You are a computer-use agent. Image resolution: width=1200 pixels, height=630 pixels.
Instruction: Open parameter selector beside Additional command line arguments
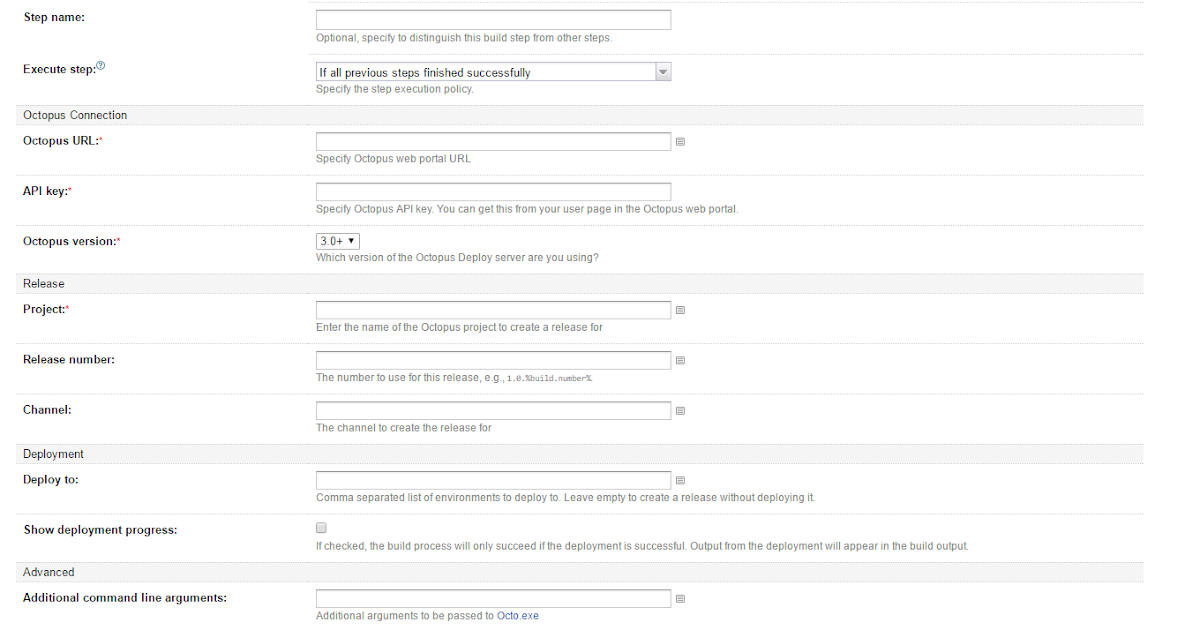click(680, 598)
